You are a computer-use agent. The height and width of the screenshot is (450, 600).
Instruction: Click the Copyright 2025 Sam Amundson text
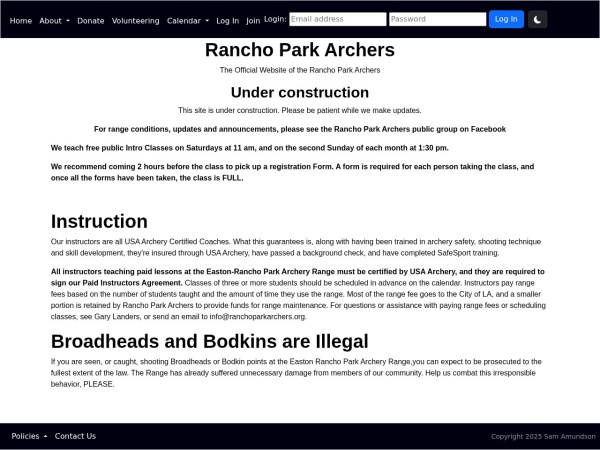pos(543,437)
